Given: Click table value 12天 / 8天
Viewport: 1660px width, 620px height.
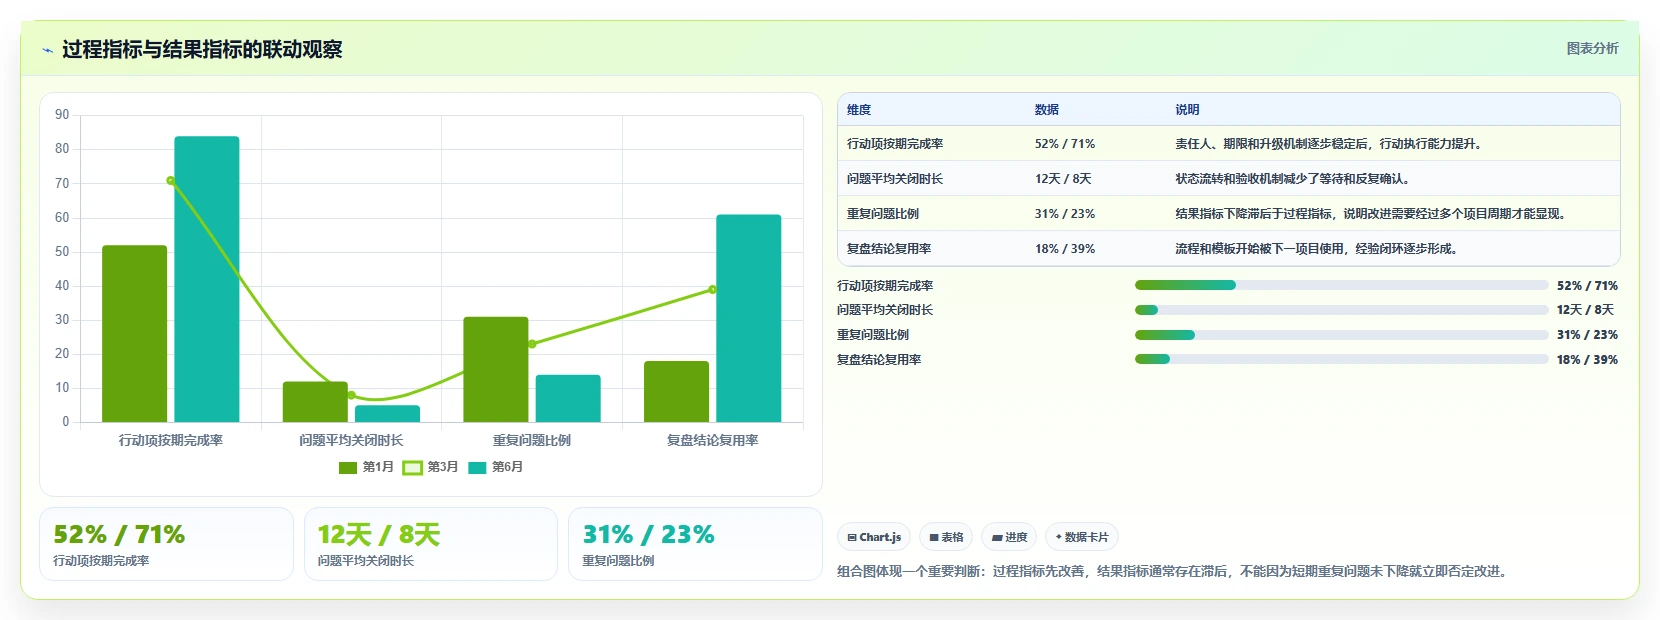Looking at the screenshot, I should click(1063, 179).
